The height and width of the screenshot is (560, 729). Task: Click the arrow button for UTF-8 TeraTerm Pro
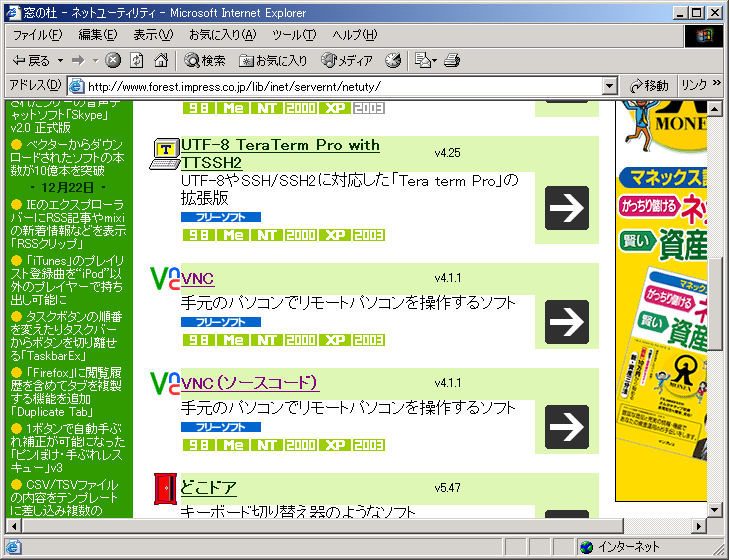567,208
